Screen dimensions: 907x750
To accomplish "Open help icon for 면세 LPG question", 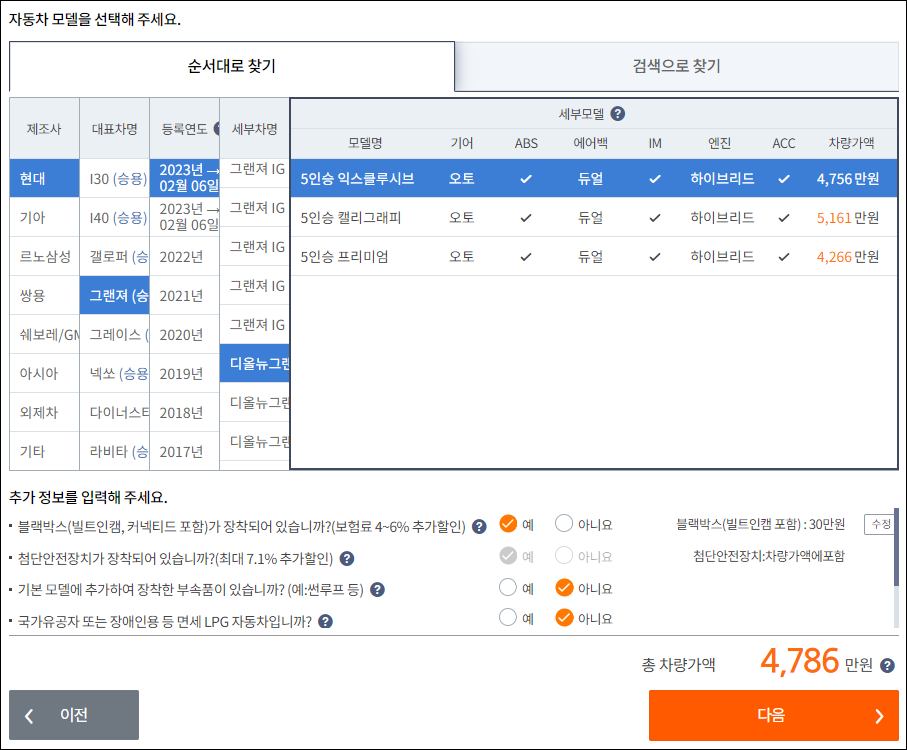I will tap(326, 622).
